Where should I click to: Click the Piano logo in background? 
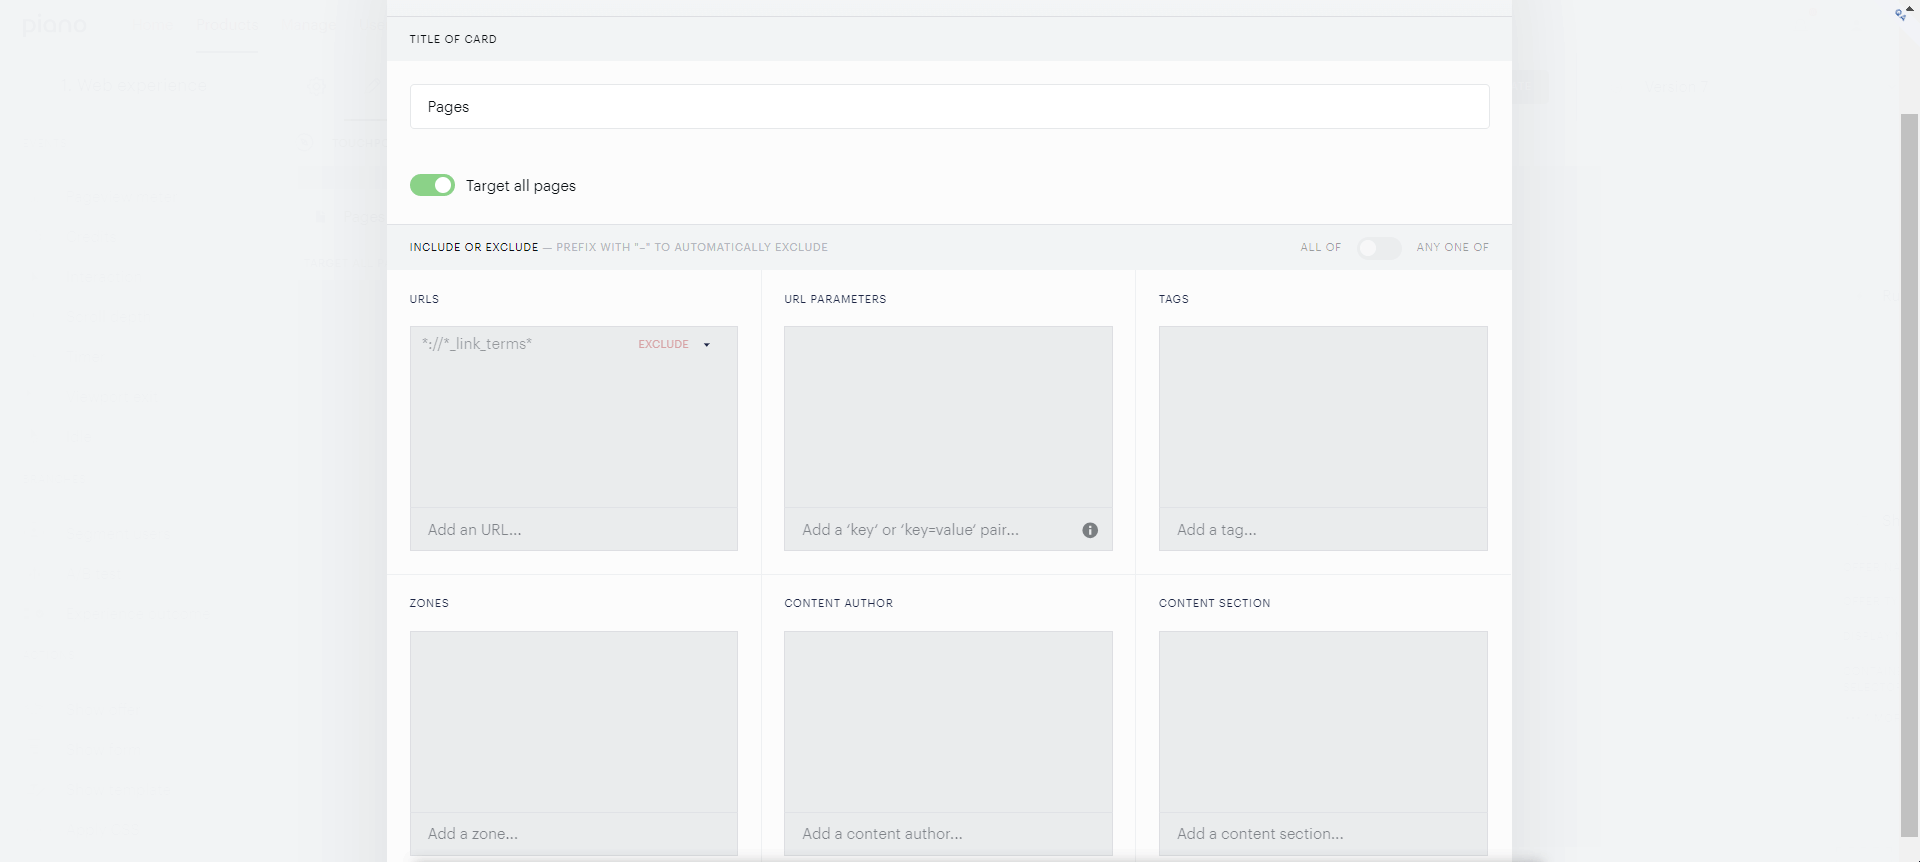(x=54, y=25)
